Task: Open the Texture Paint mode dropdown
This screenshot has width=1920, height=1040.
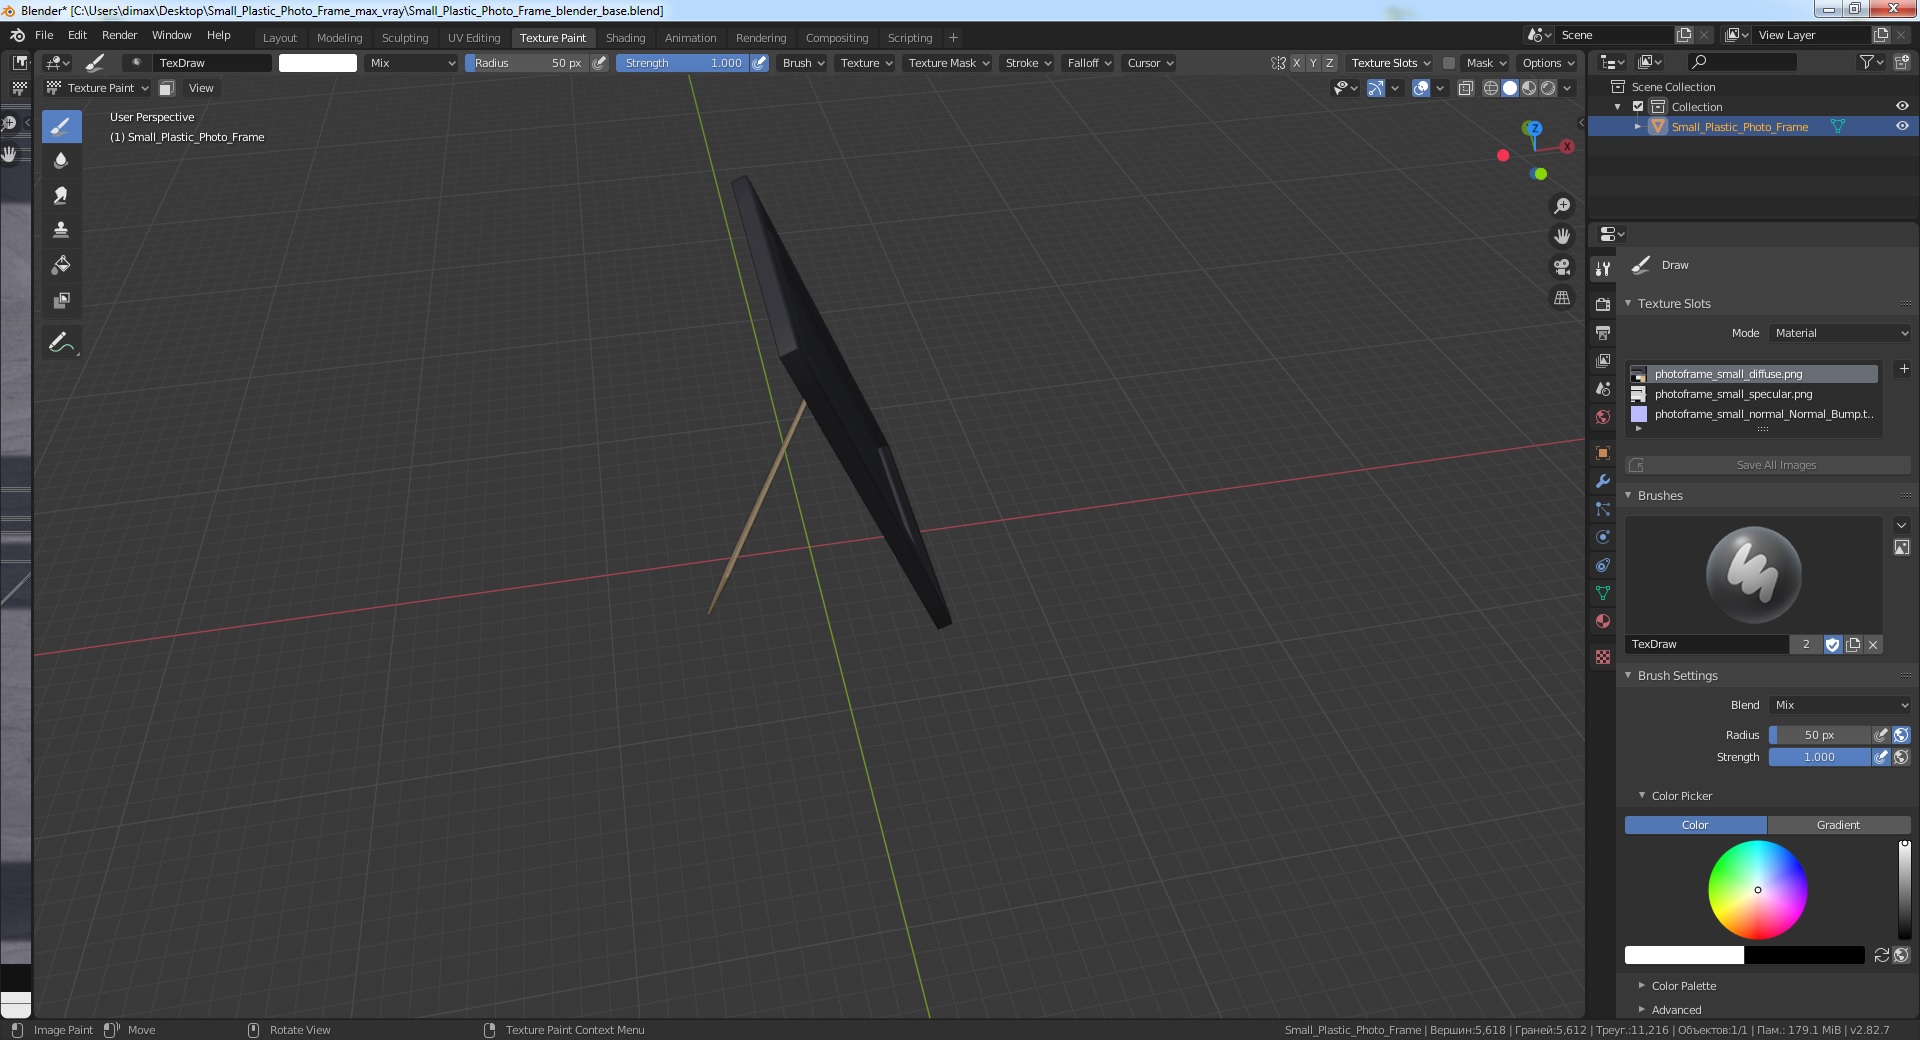Action: tap(98, 88)
